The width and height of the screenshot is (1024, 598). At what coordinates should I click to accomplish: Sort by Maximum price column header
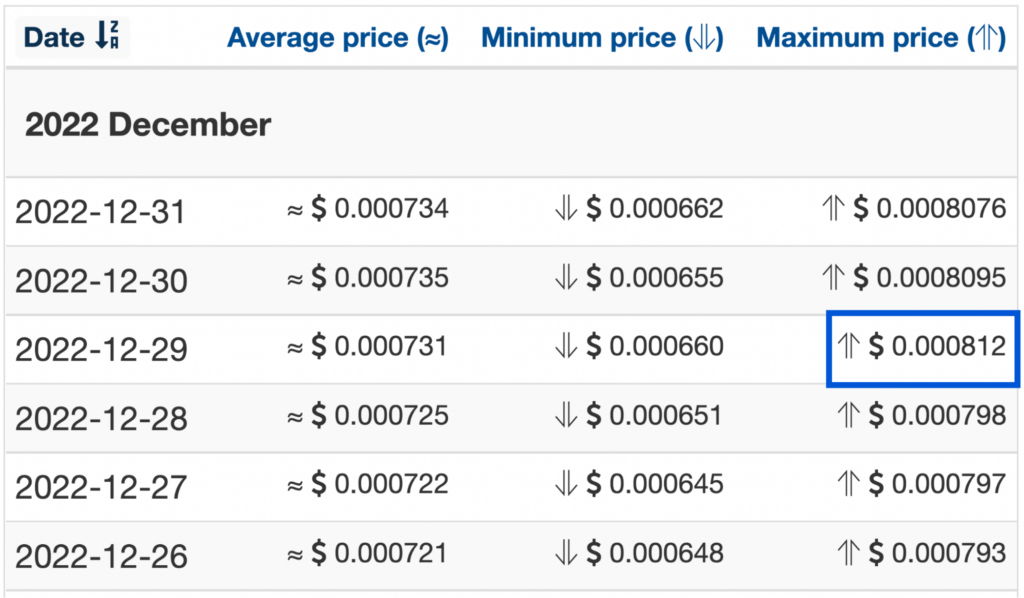(881, 37)
